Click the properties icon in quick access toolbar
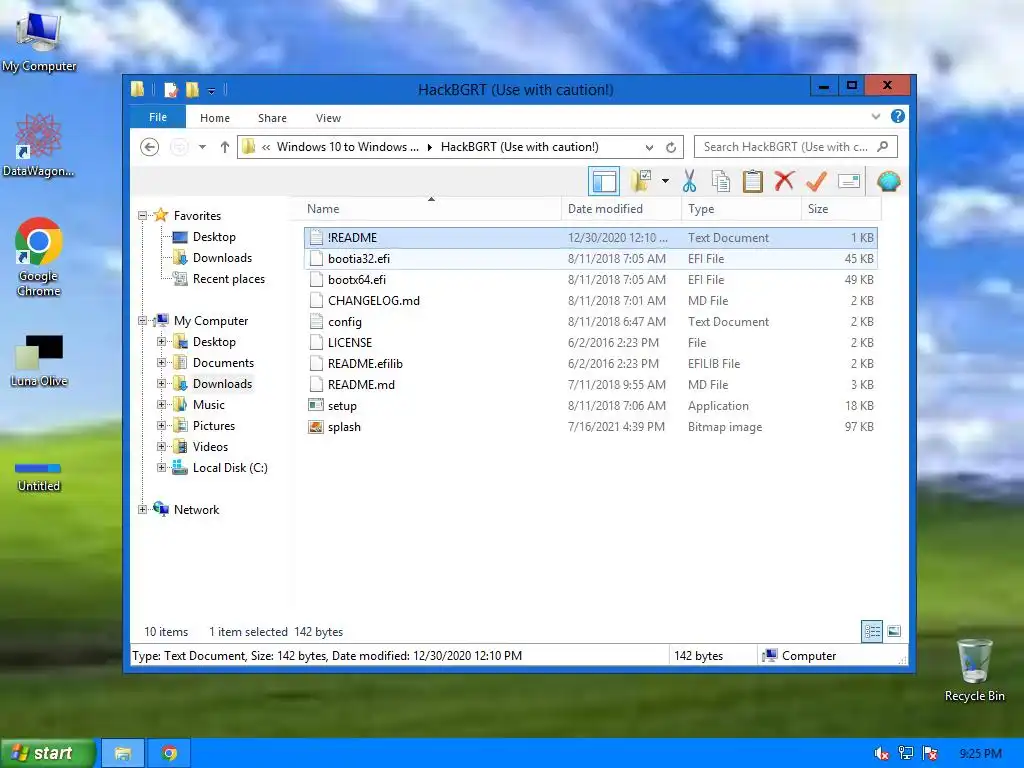 click(x=171, y=89)
